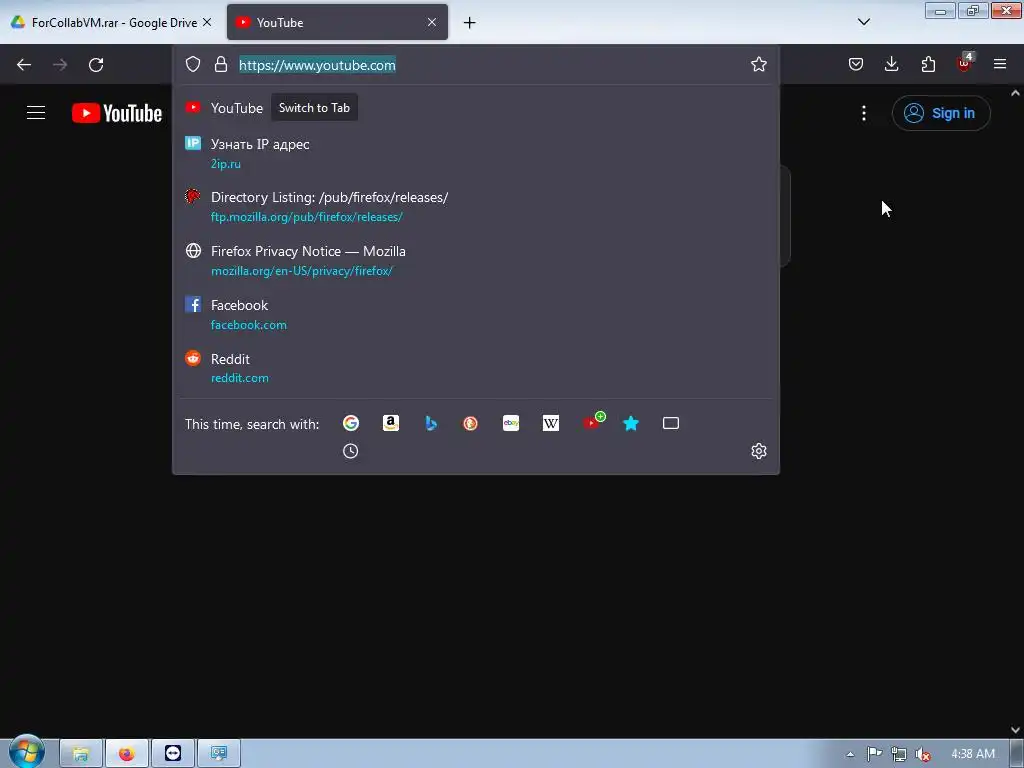Search only in open Tabs
Image resolution: width=1024 pixels, height=768 pixels.
click(x=671, y=423)
